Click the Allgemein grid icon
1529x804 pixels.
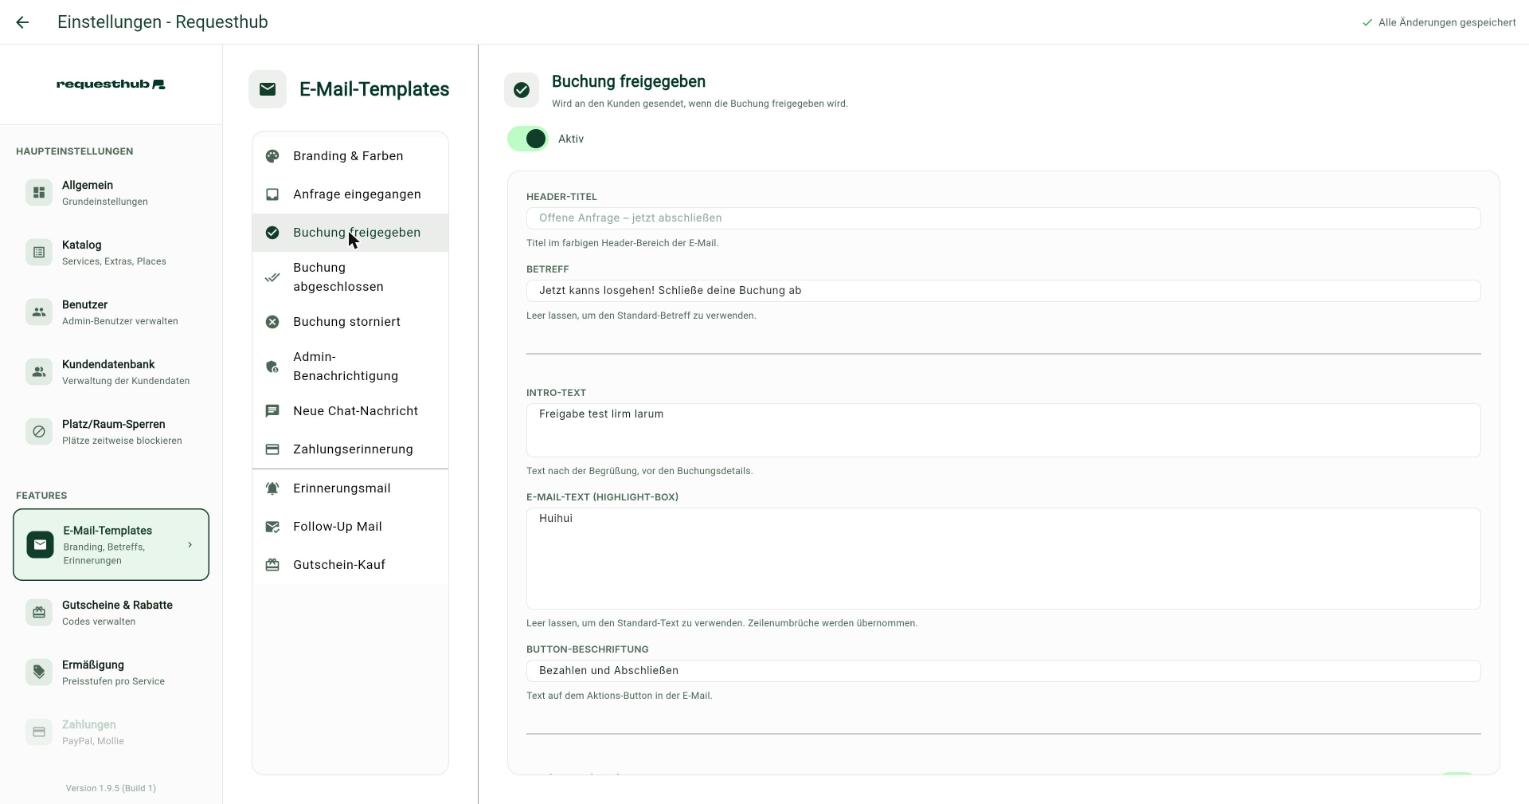[39, 192]
